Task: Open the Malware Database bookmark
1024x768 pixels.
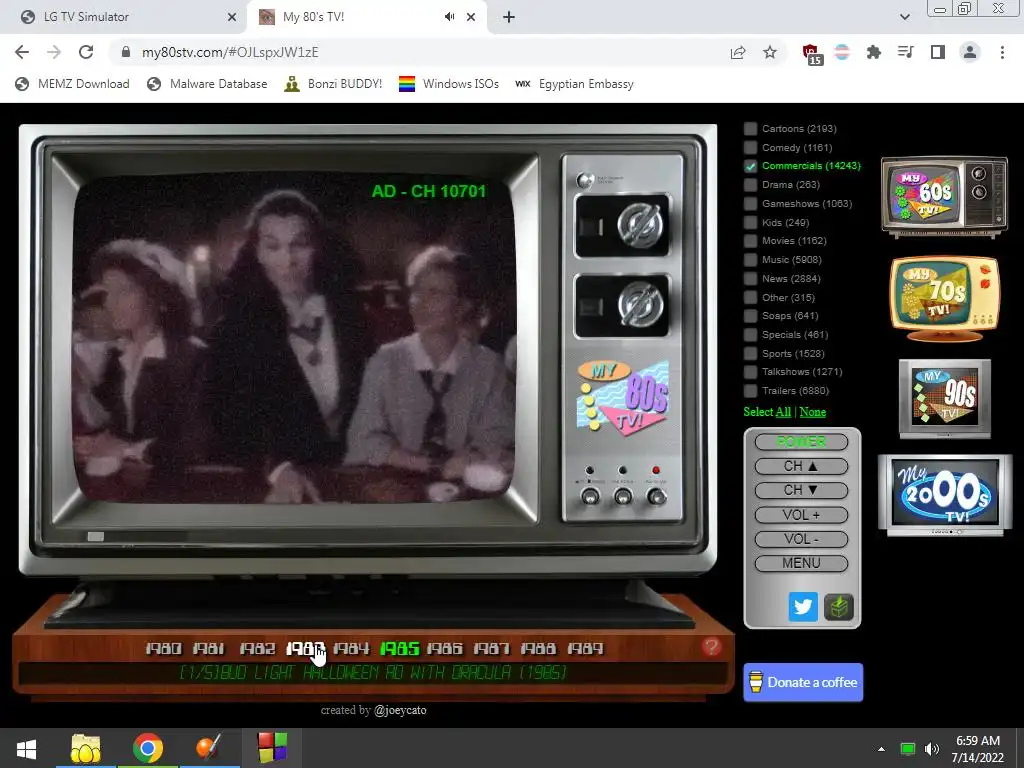Action: [207, 84]
